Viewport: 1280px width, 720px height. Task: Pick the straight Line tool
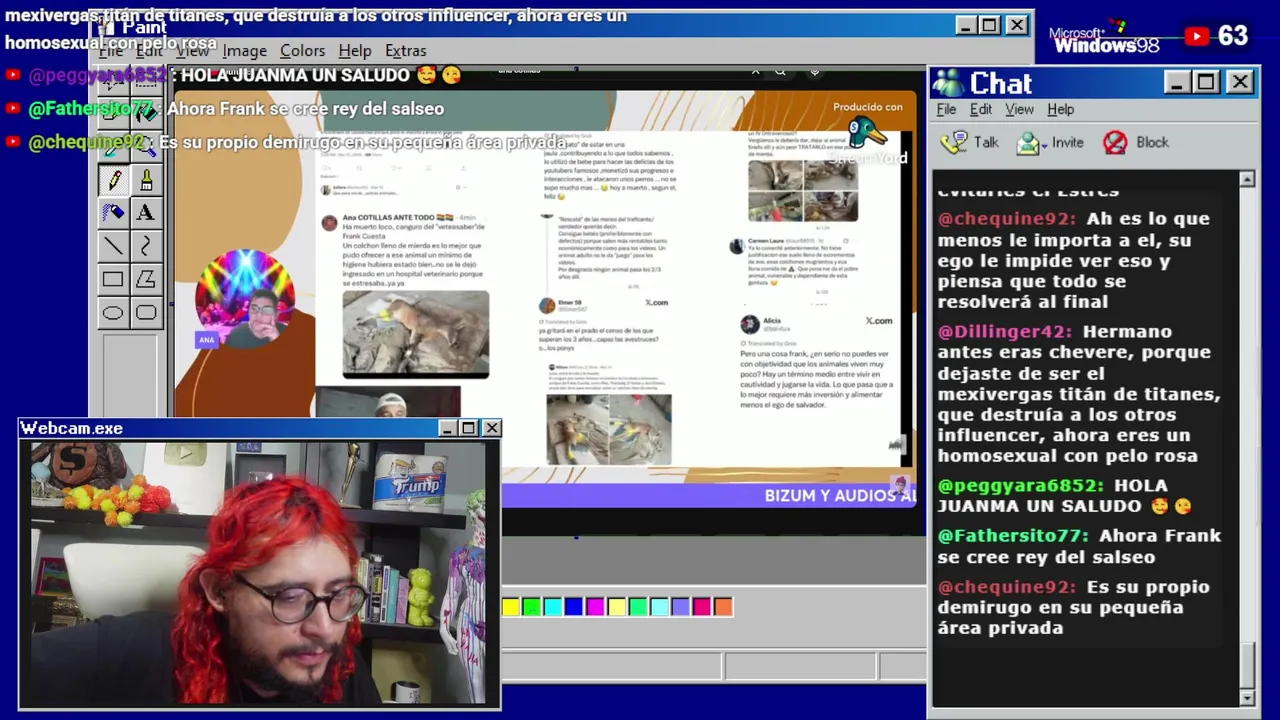[x=113, y=246]
